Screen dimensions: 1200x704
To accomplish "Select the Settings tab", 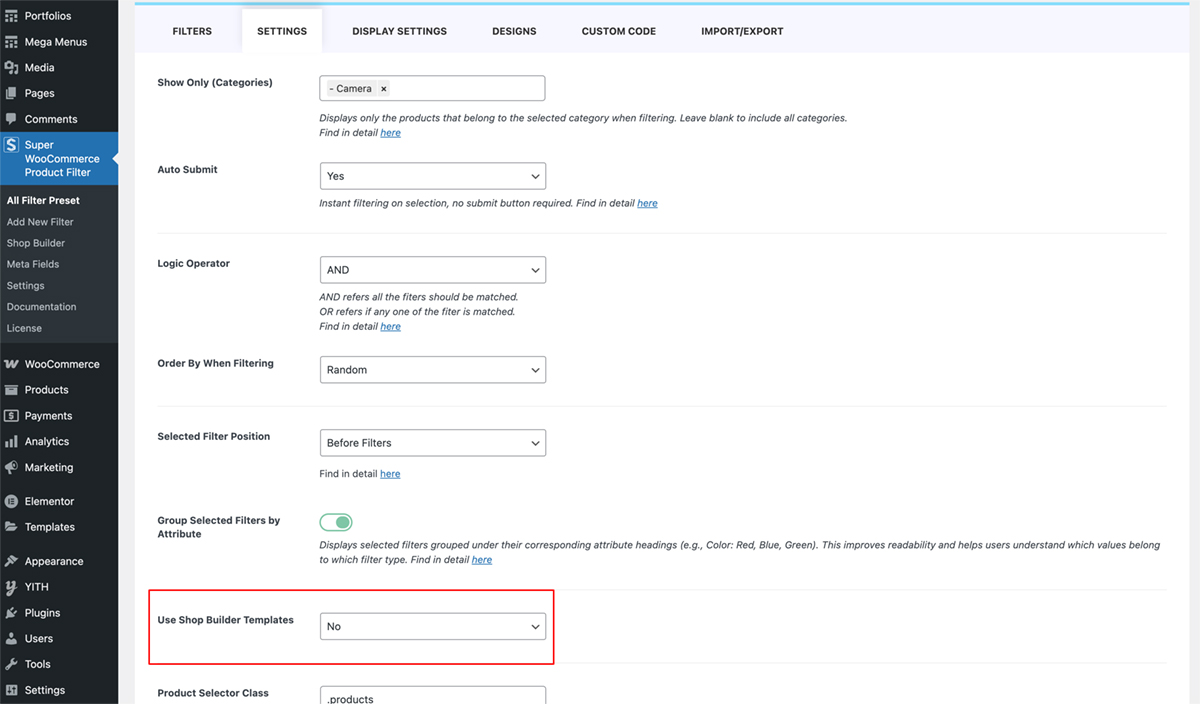I will [x=282, y=31].
